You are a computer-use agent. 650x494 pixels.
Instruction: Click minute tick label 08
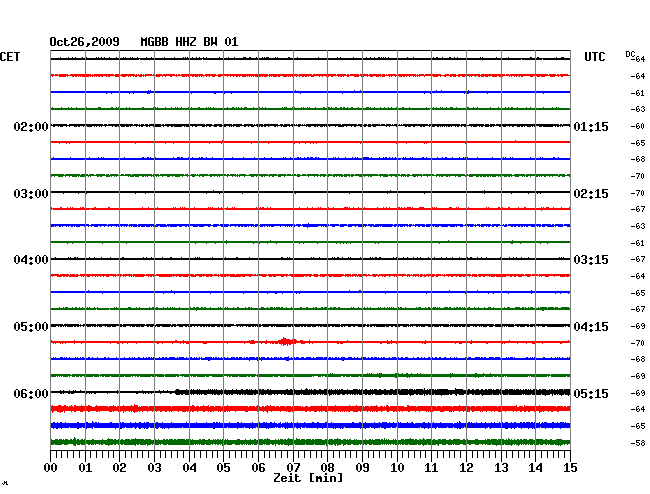[327, 468]
